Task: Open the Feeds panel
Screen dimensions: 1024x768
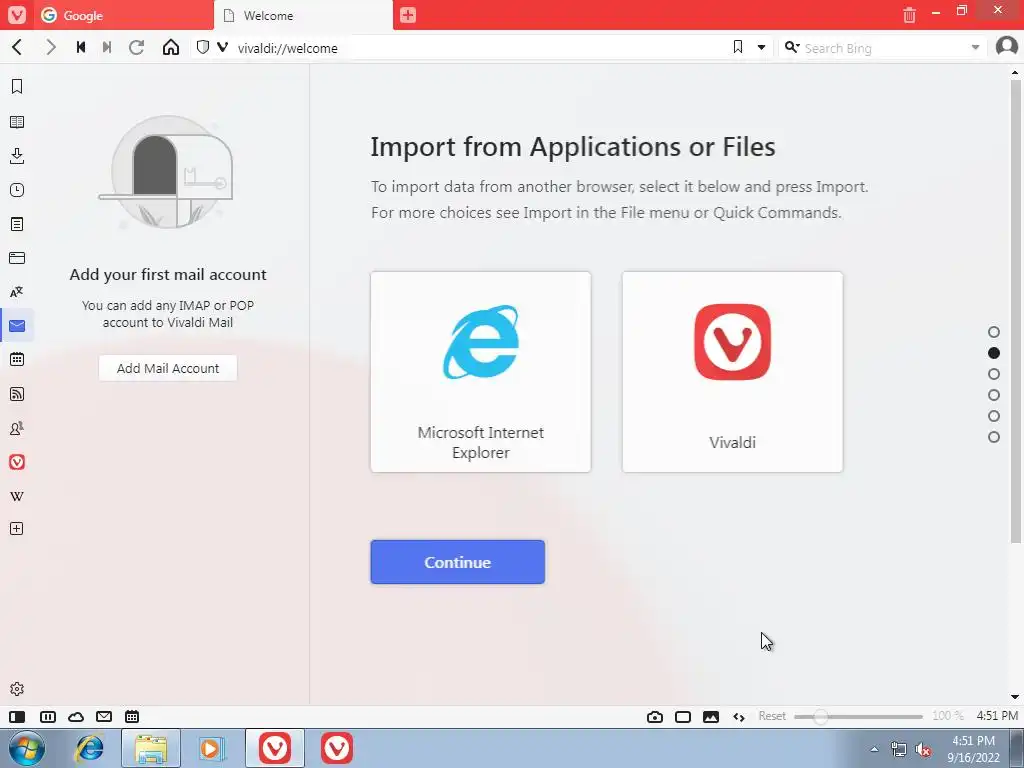Action: coord(17,394)
